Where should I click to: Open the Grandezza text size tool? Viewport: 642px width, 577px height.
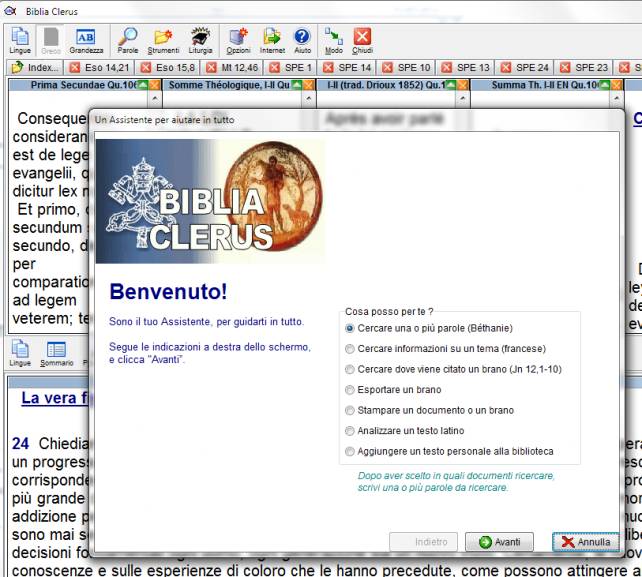click(86, 41)
